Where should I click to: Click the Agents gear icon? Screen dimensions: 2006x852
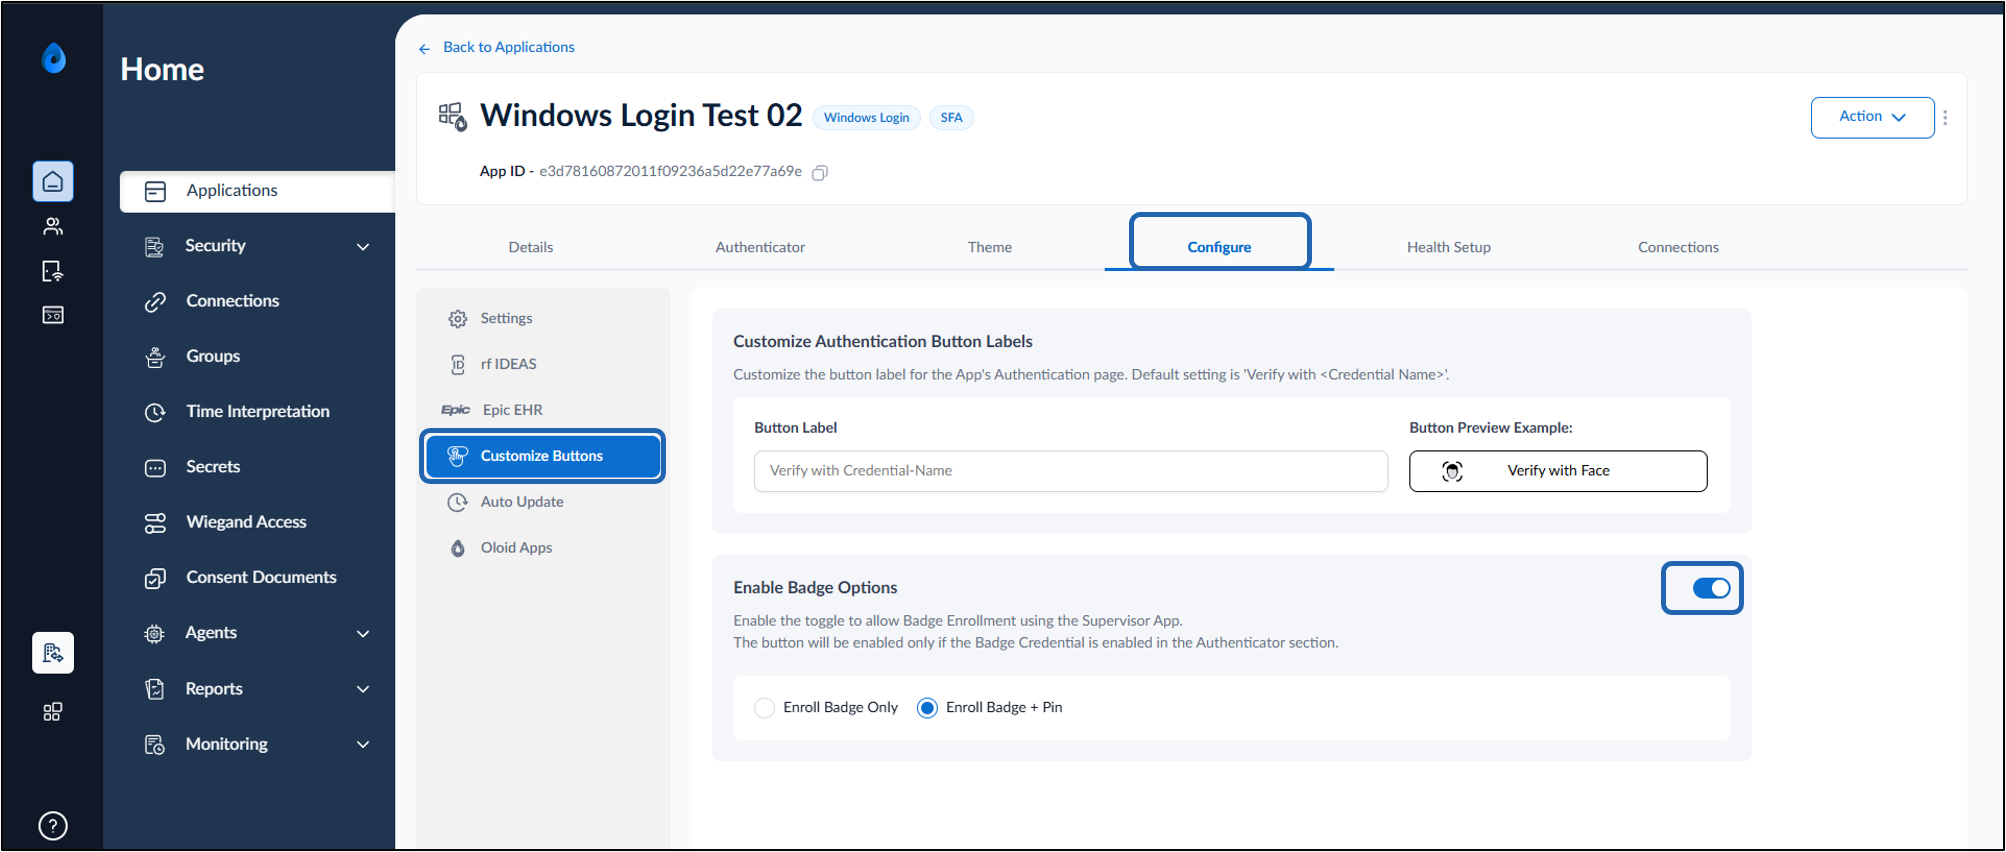tap(155, 633)
